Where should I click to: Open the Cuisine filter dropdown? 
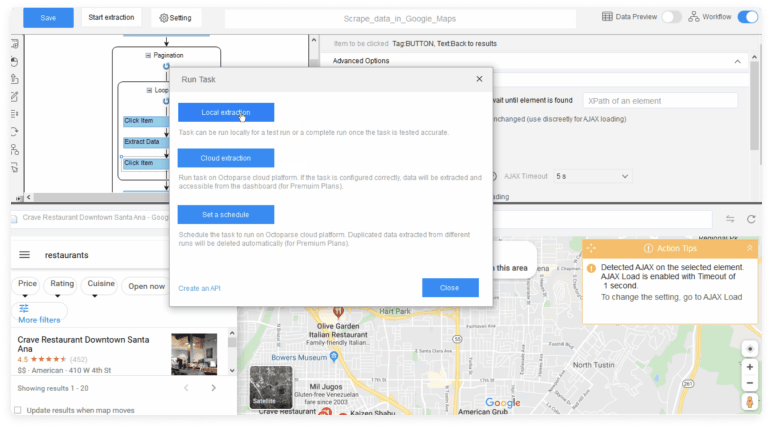pos(99,286)
